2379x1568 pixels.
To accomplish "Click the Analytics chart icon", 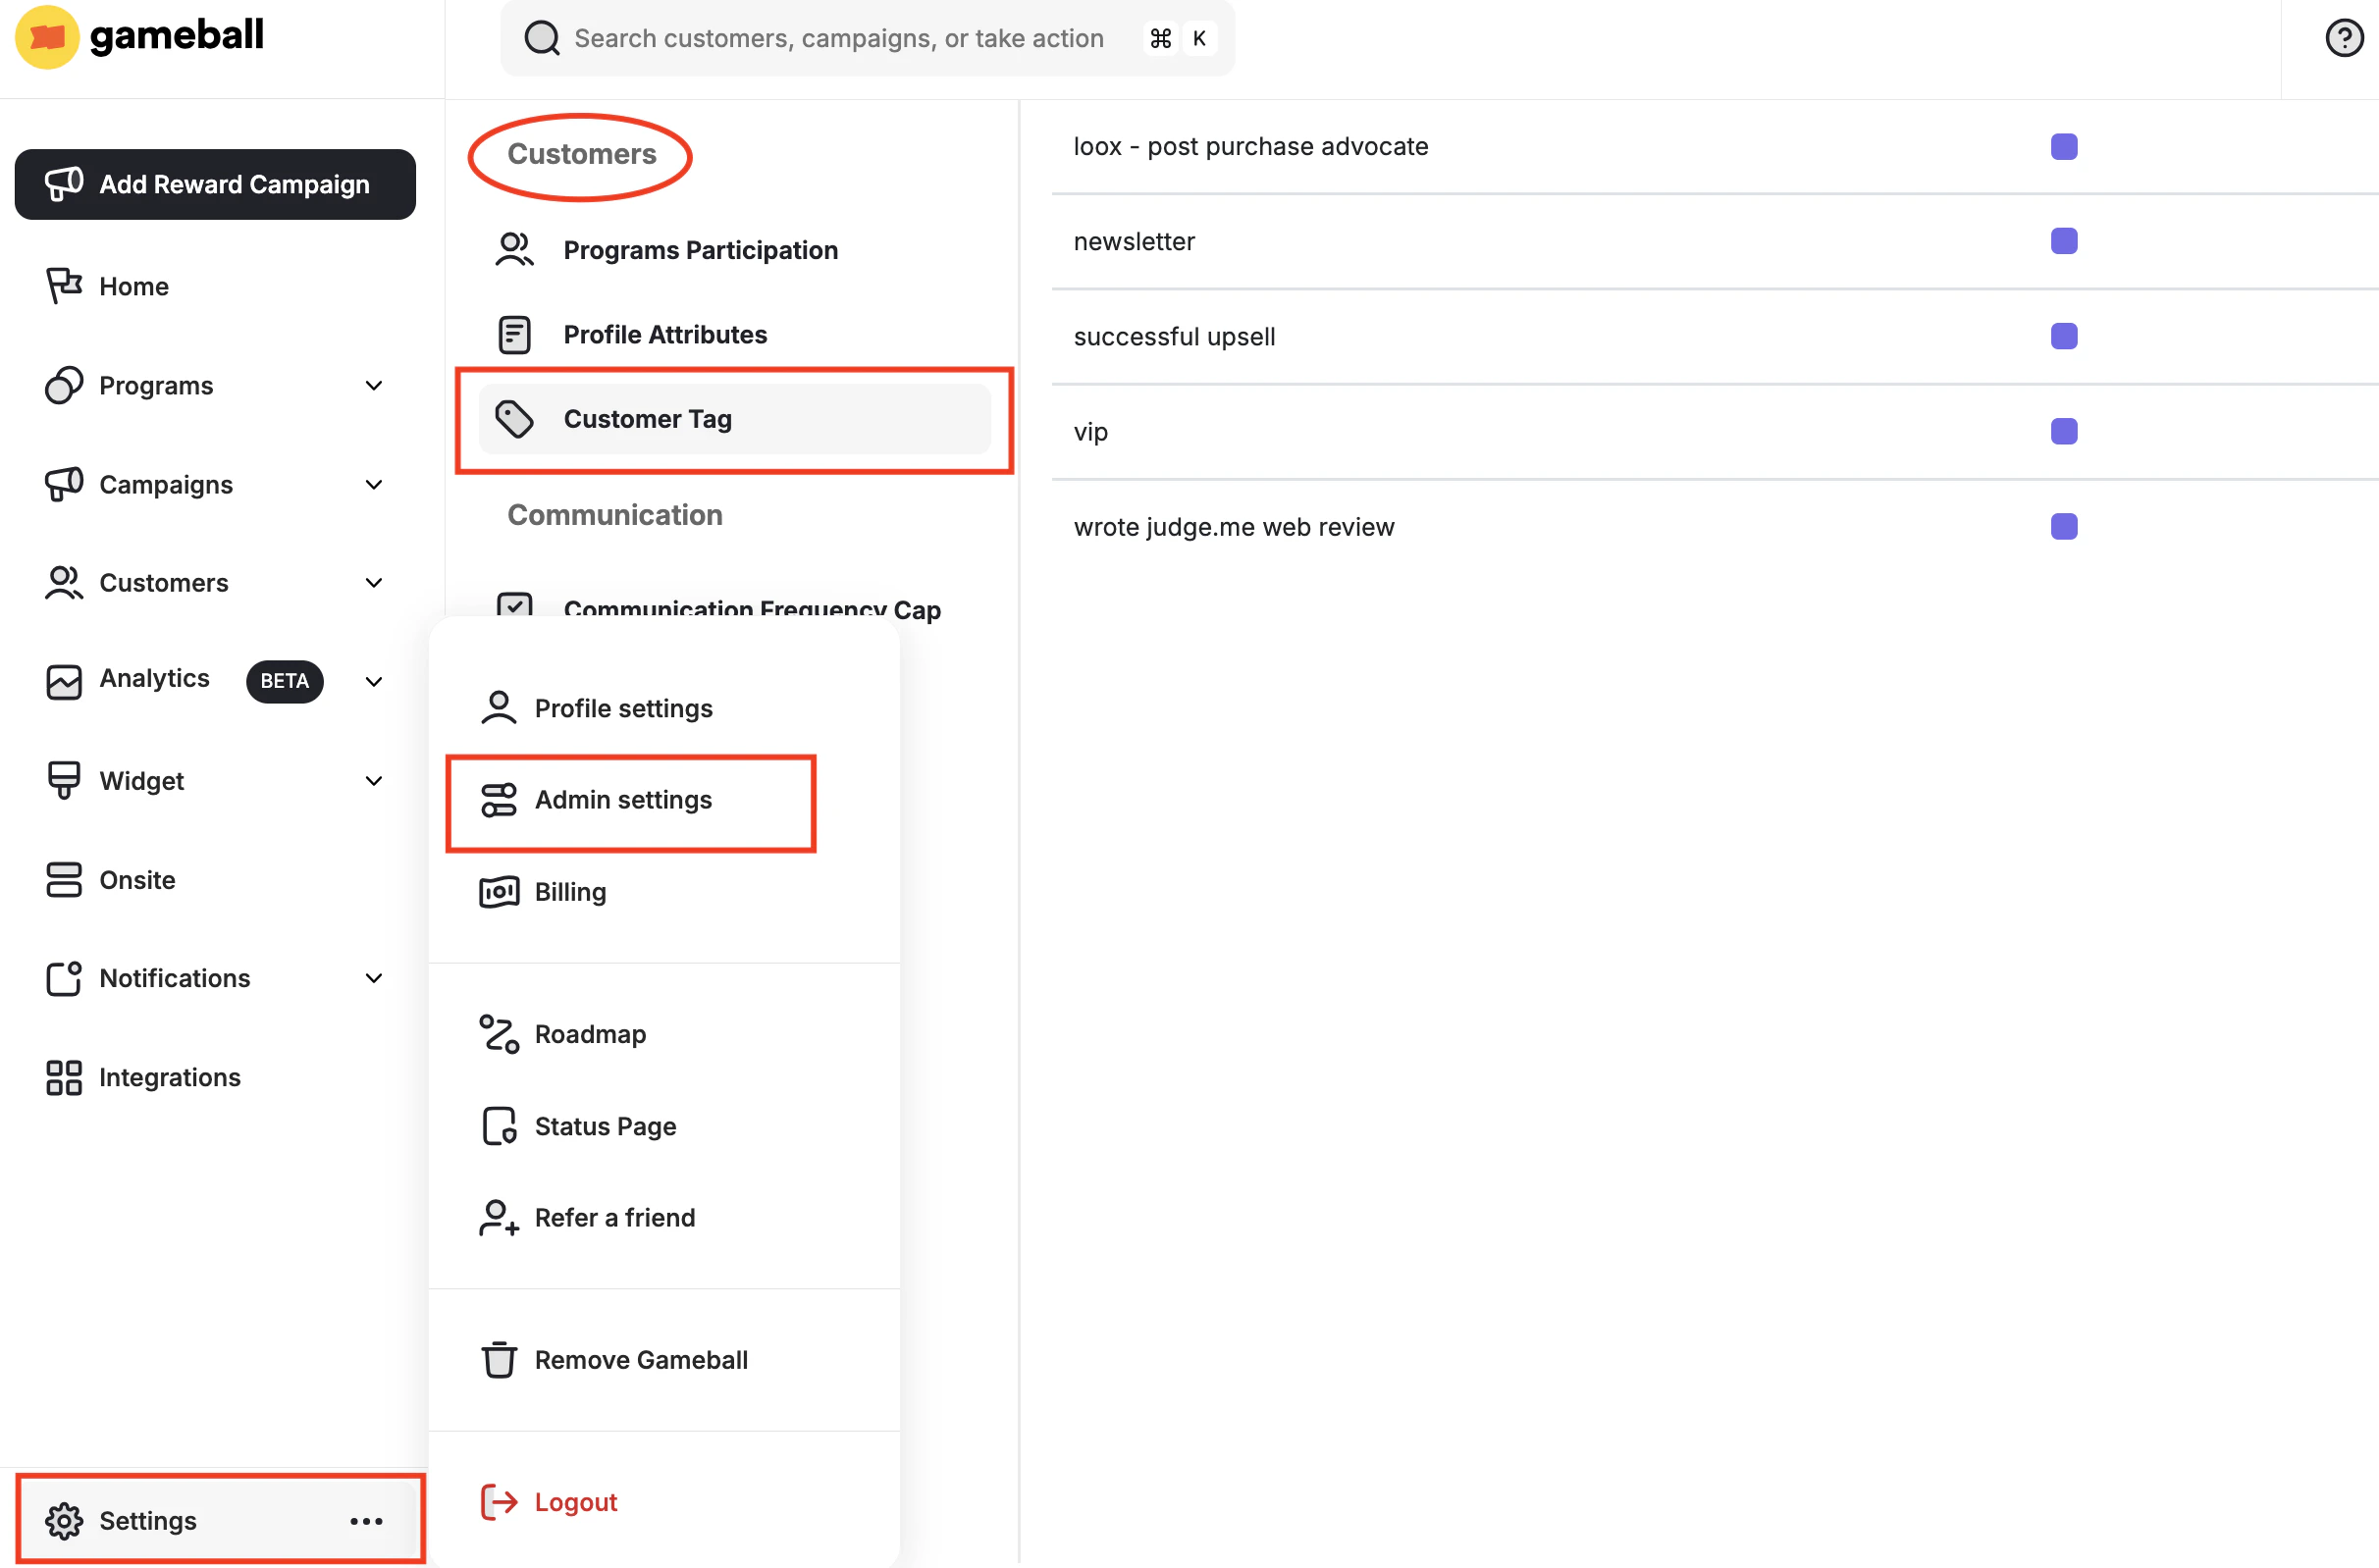I will tap(64, 681).
